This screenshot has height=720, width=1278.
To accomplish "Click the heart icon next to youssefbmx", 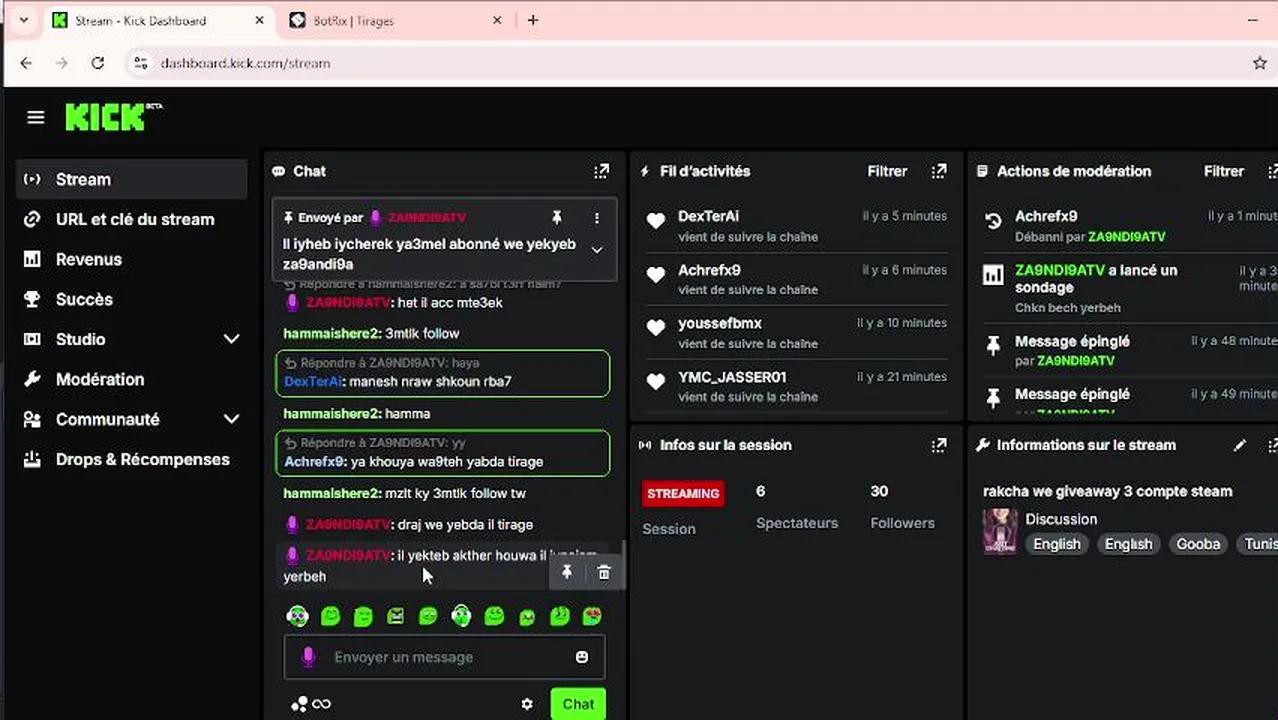I will pos(656,328).
